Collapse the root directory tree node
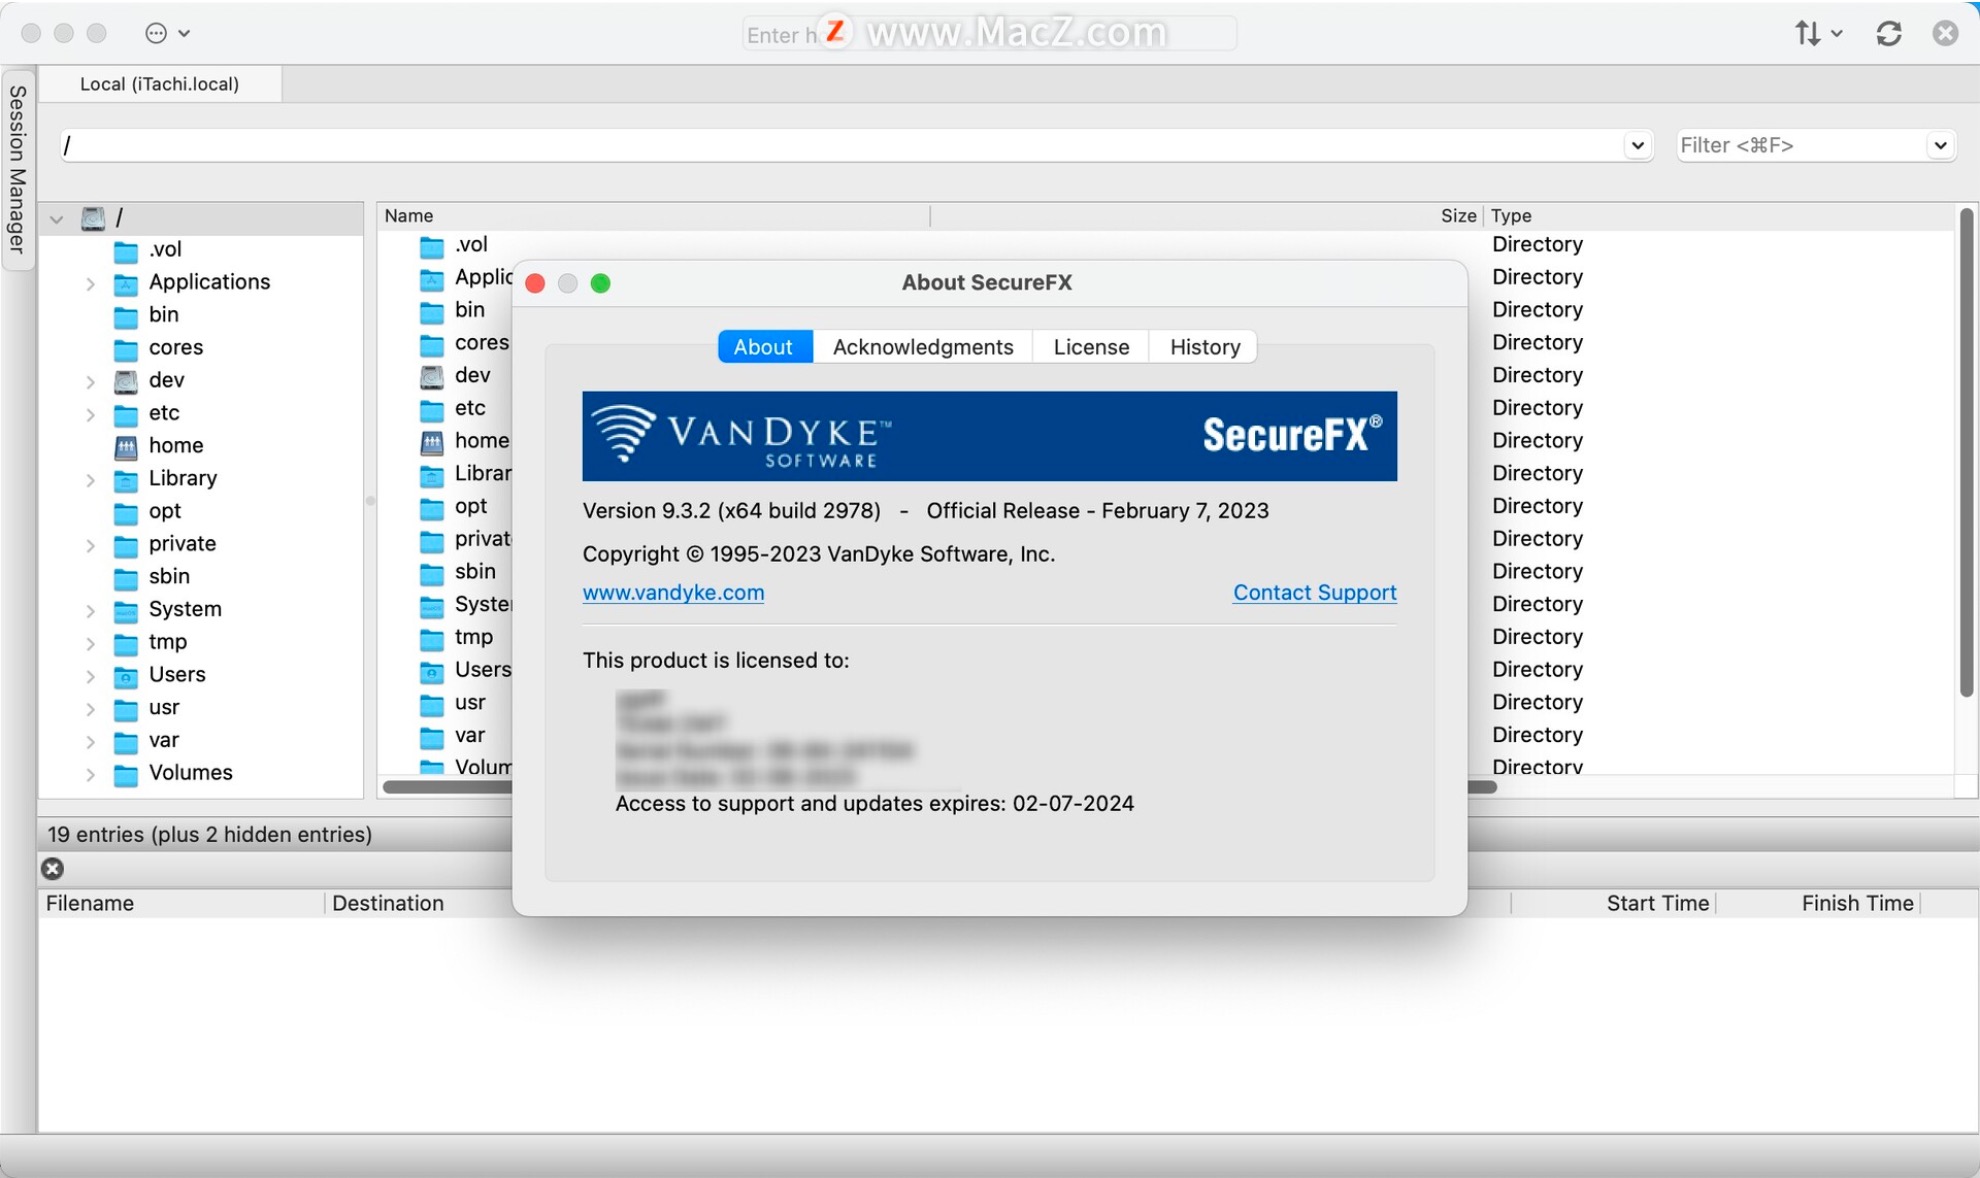Image resolution: width=1980 pixels, height=1178 pixels. pos(57,218)
